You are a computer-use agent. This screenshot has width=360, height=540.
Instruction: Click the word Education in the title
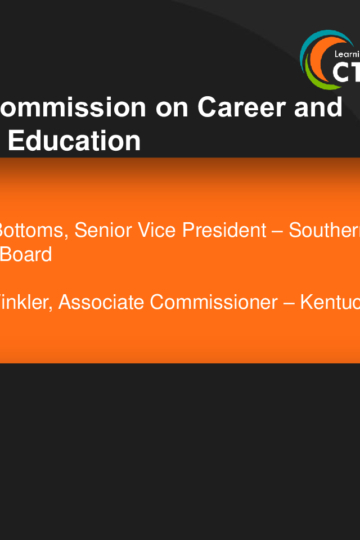coord(74,141)
